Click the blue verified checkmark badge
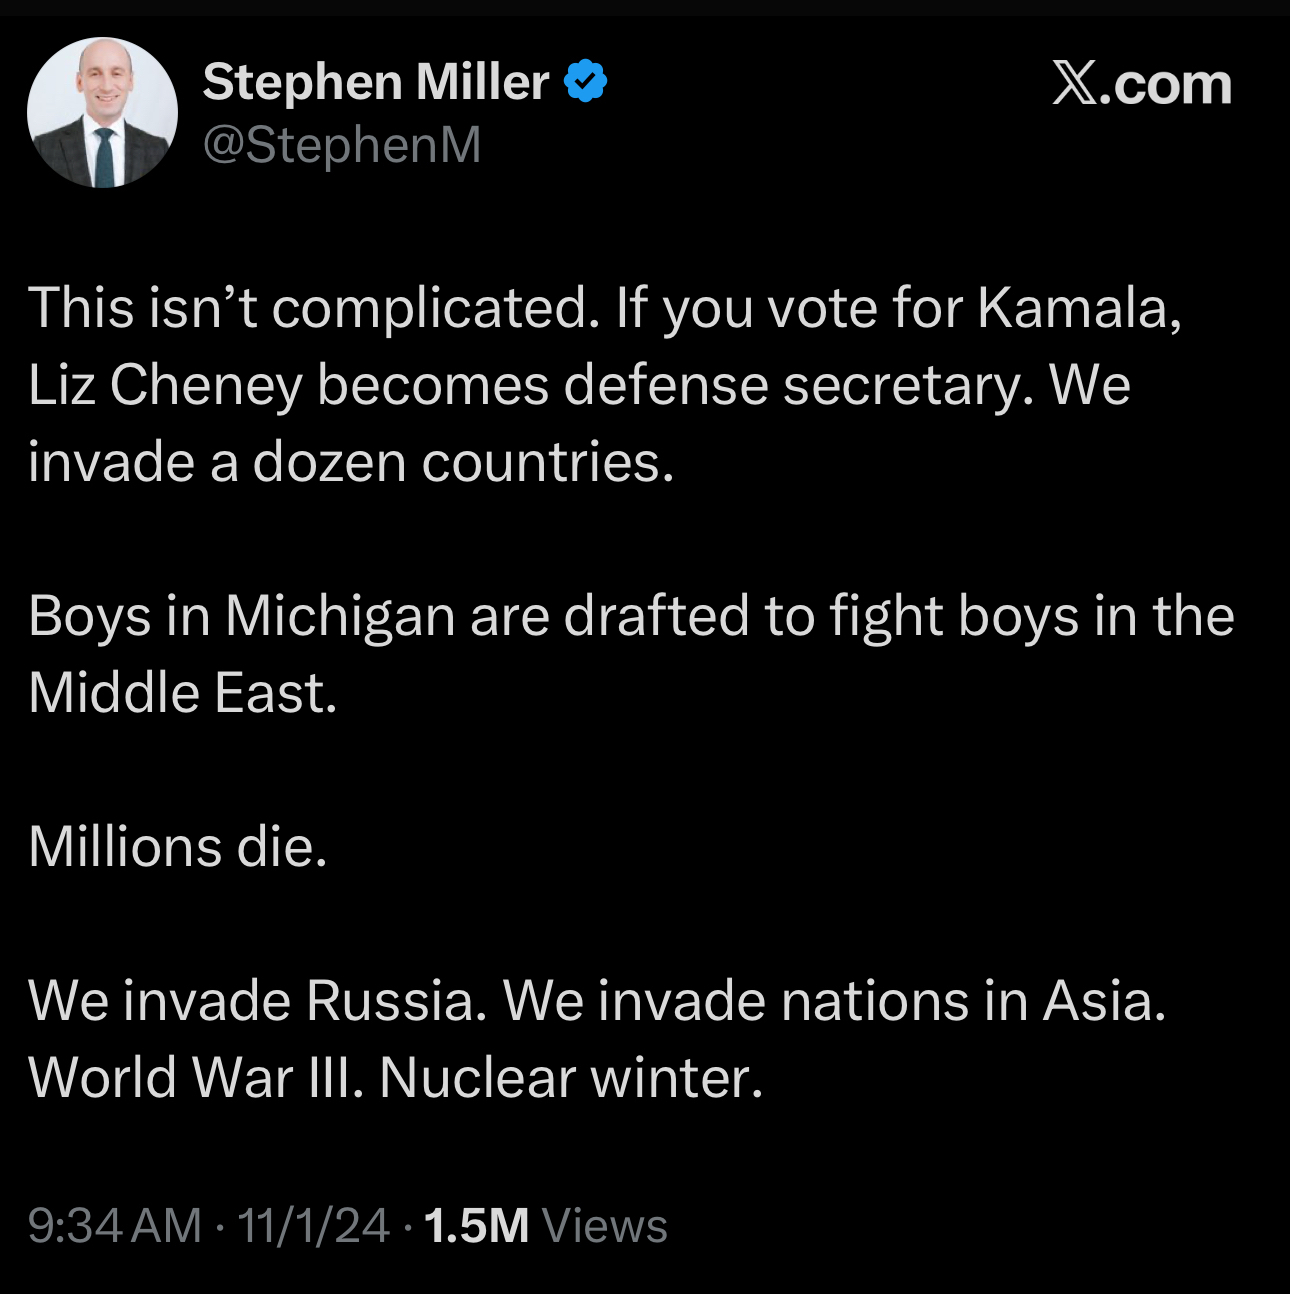Screen dimensions: 1290x1294 click(586, 82)
